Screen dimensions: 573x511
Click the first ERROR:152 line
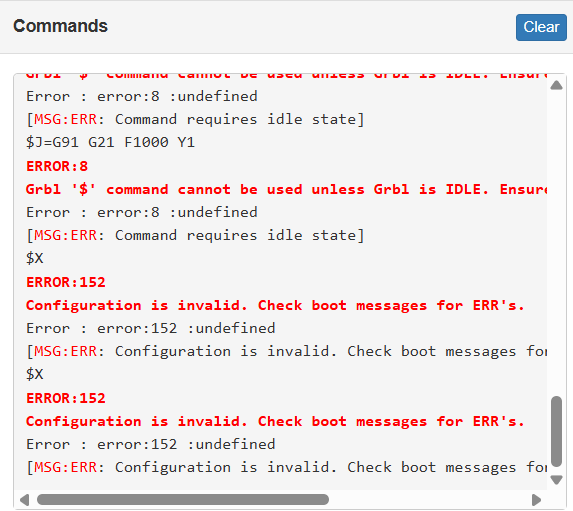[66, 282]
